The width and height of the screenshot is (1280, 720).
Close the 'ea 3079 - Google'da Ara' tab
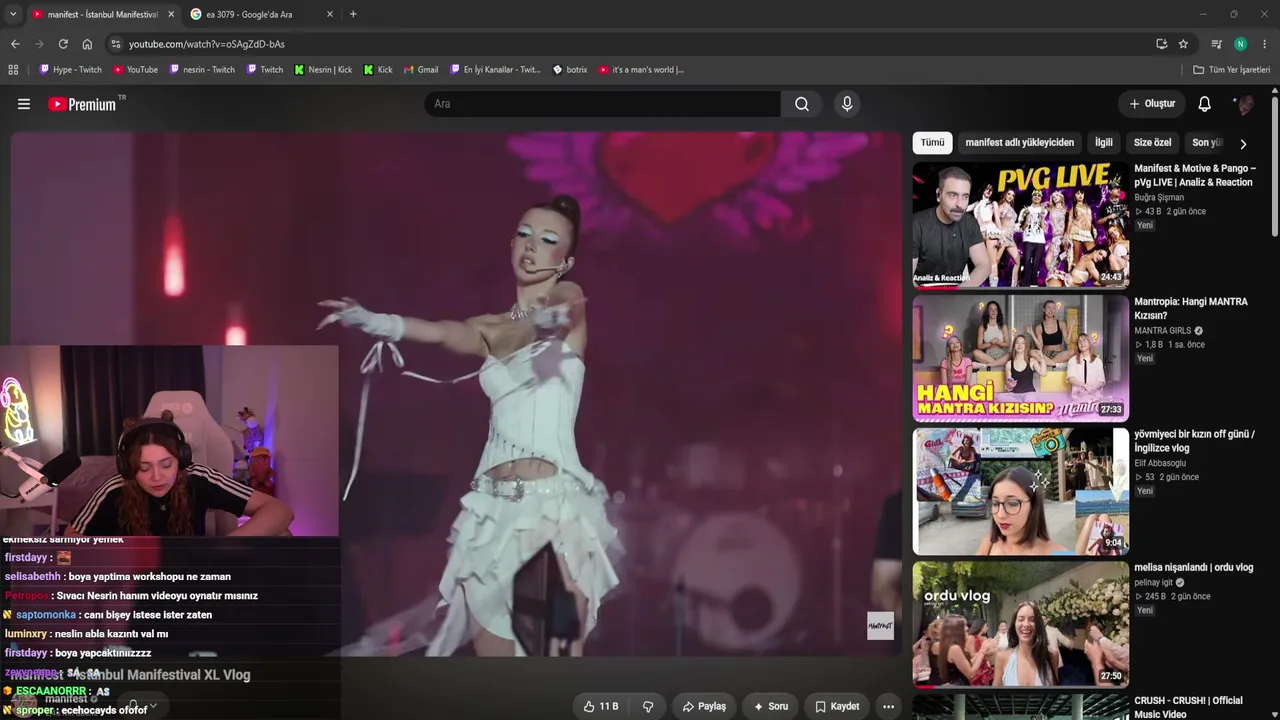coord(330,14)
